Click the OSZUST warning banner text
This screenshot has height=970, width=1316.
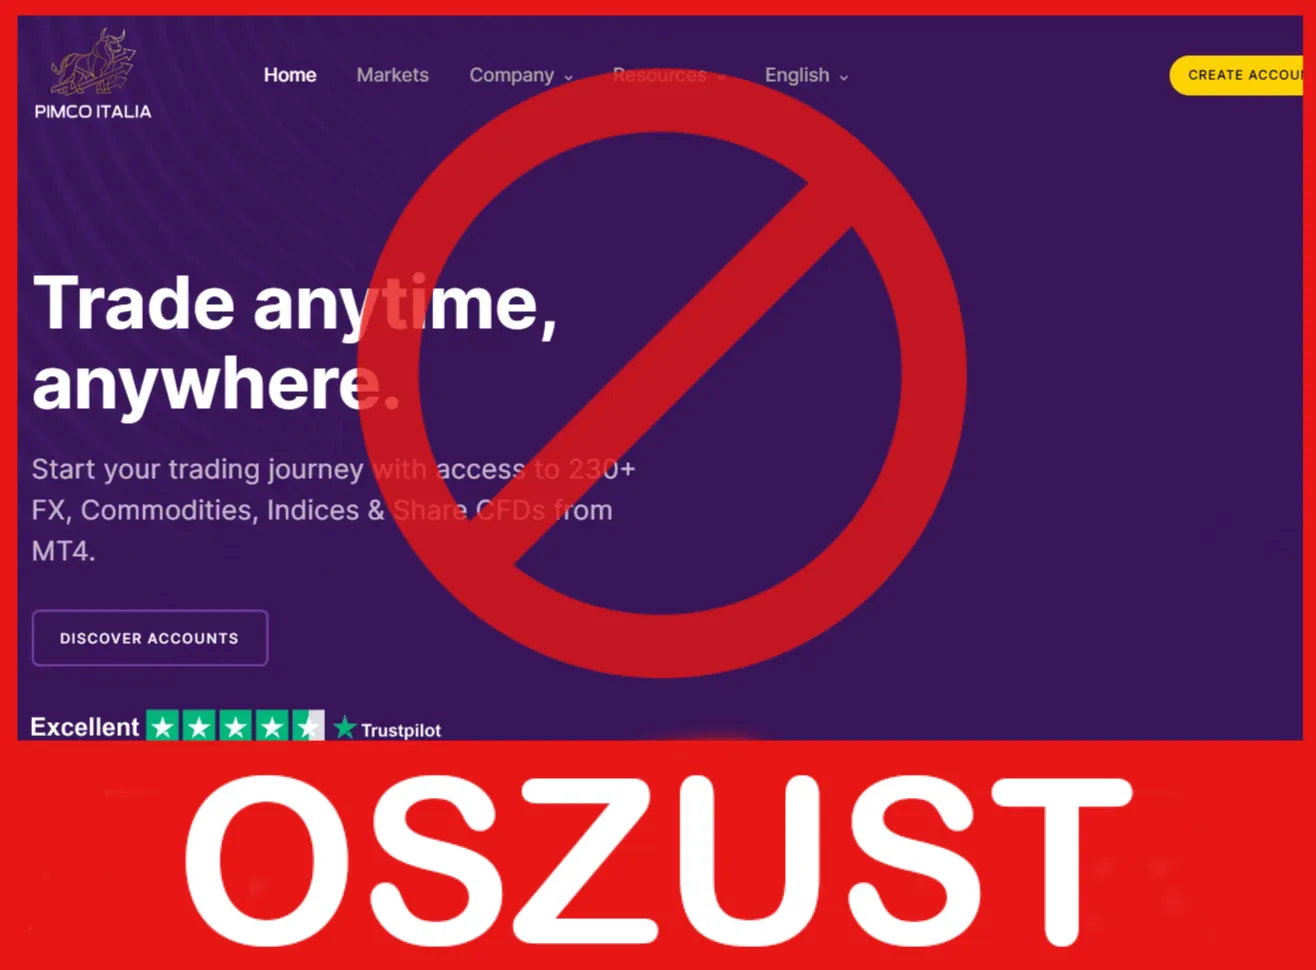(658, 860)
